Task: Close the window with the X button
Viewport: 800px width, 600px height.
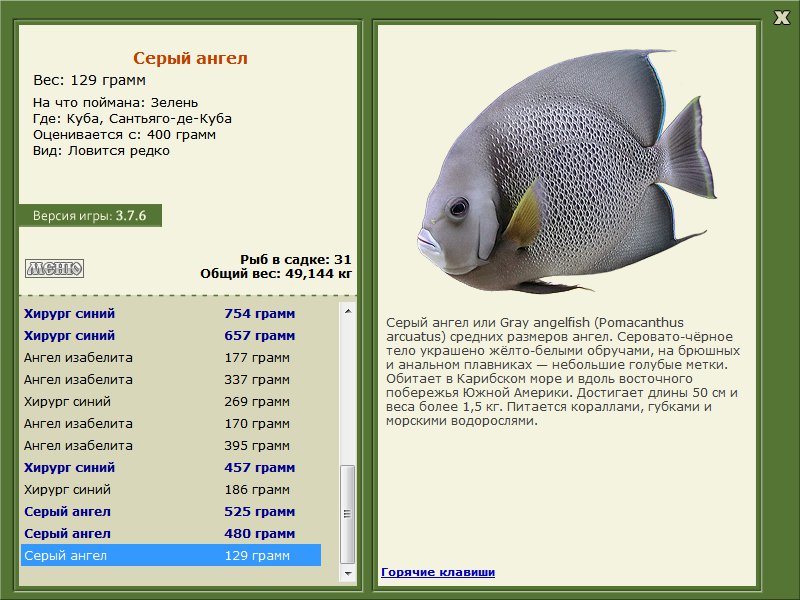Action: [781, 18]
